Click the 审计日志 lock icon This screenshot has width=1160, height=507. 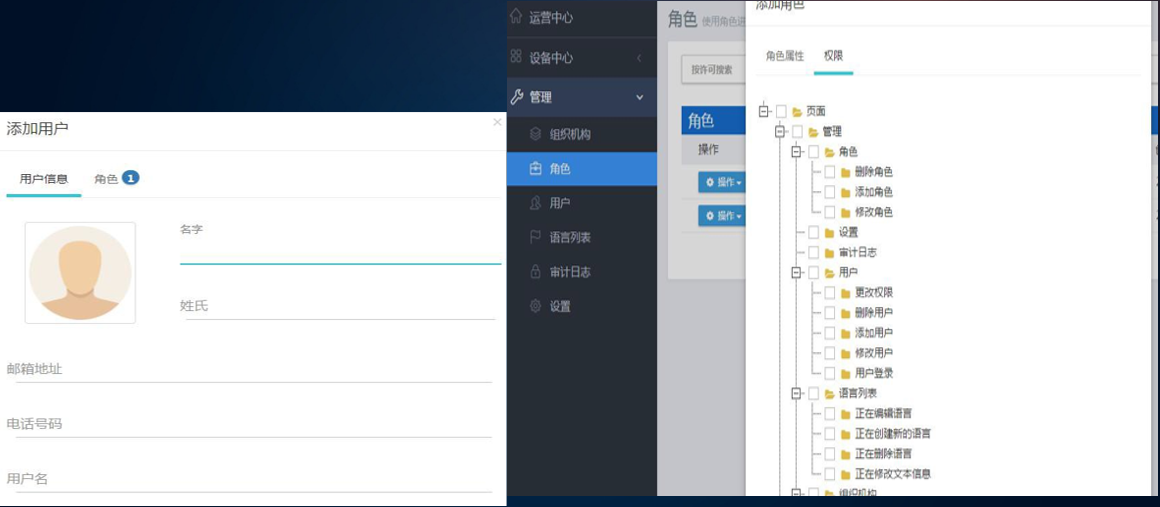[x=535, y=272]
